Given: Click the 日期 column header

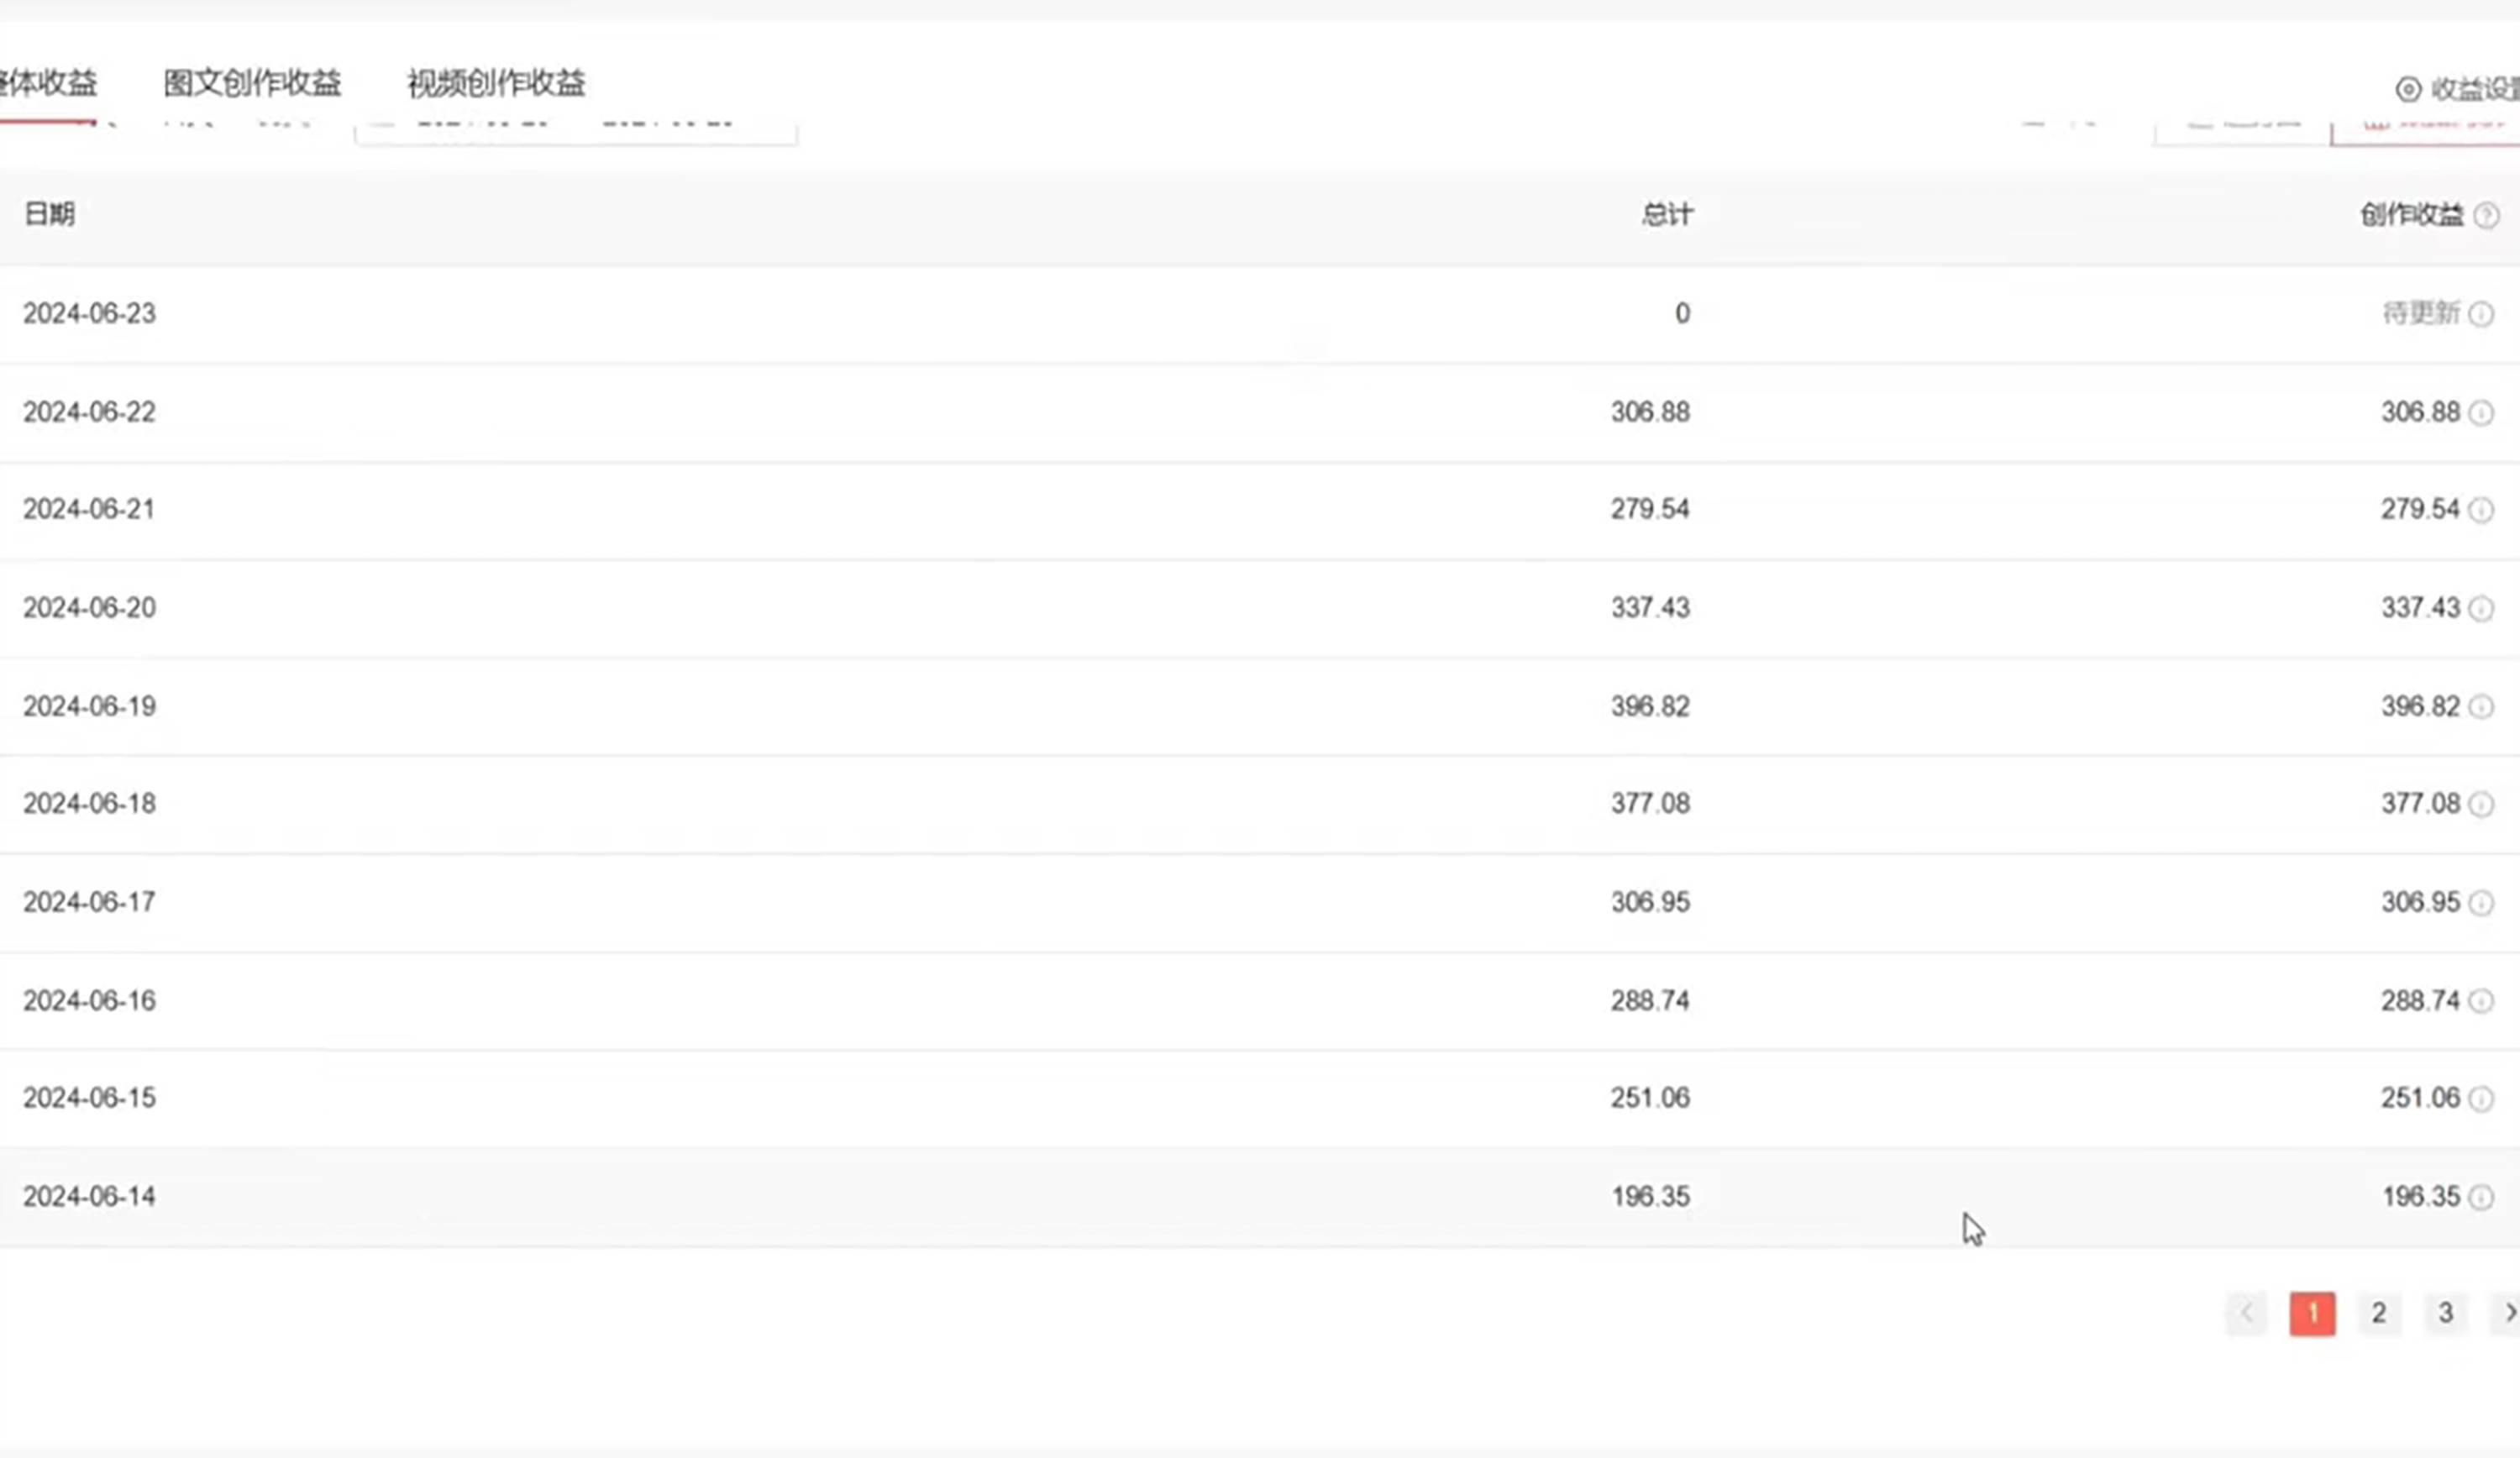Looking at the screenshot, I should click(49, 214).
